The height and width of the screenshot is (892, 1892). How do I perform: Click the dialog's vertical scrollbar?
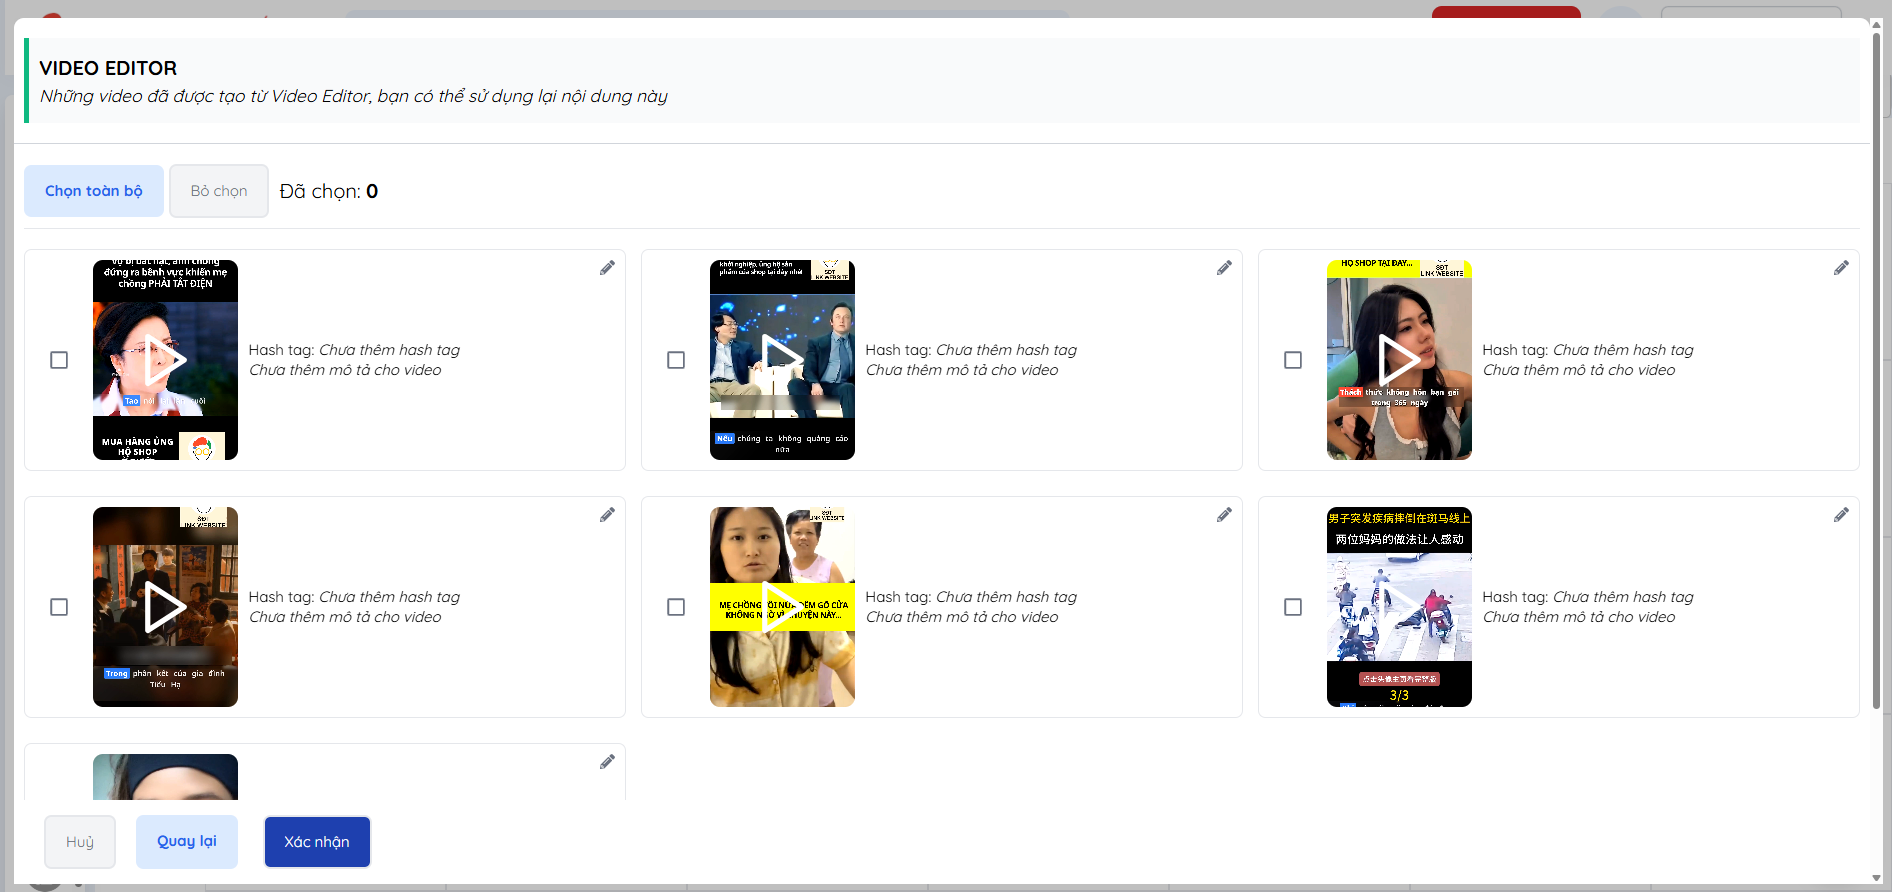pyautogui.click(x=1877, y=370)
